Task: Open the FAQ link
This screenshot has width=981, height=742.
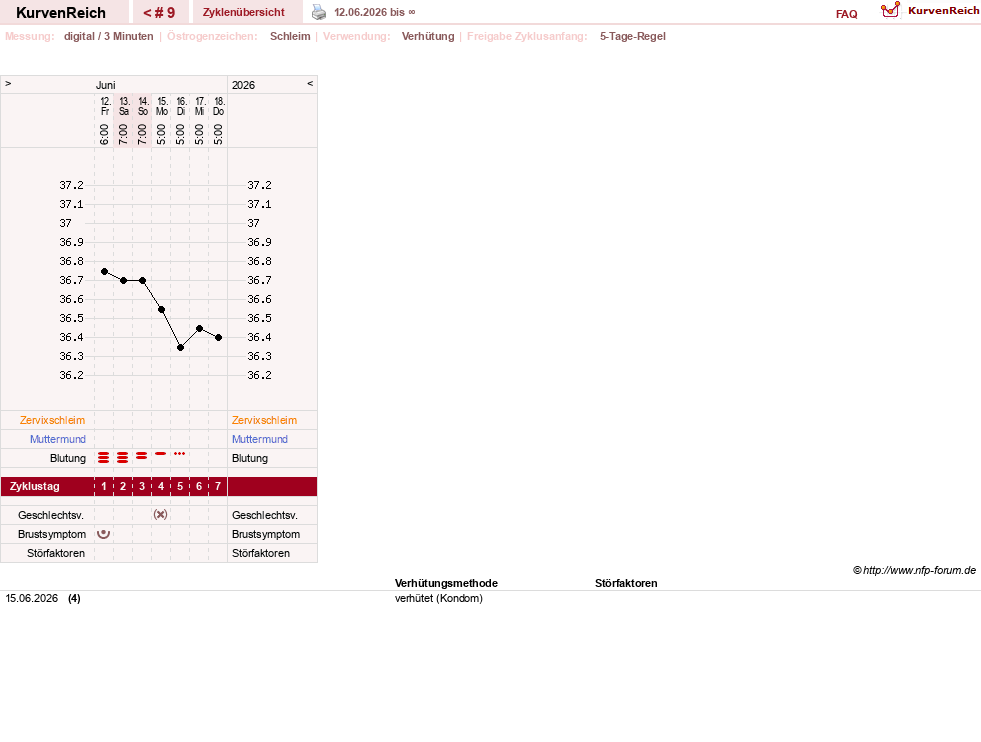Action: tap(846, 14)
